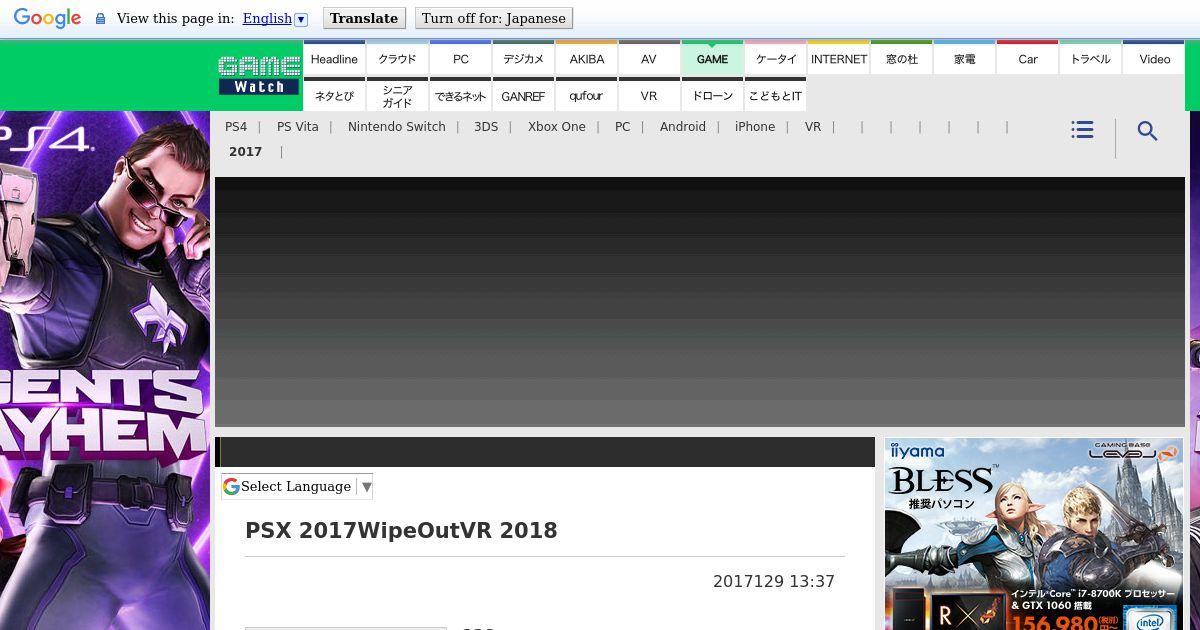Image resolution: width=1200 pixels, height=630 pixels.
Task: Open the ドローン tab
Action: point(712,95)
